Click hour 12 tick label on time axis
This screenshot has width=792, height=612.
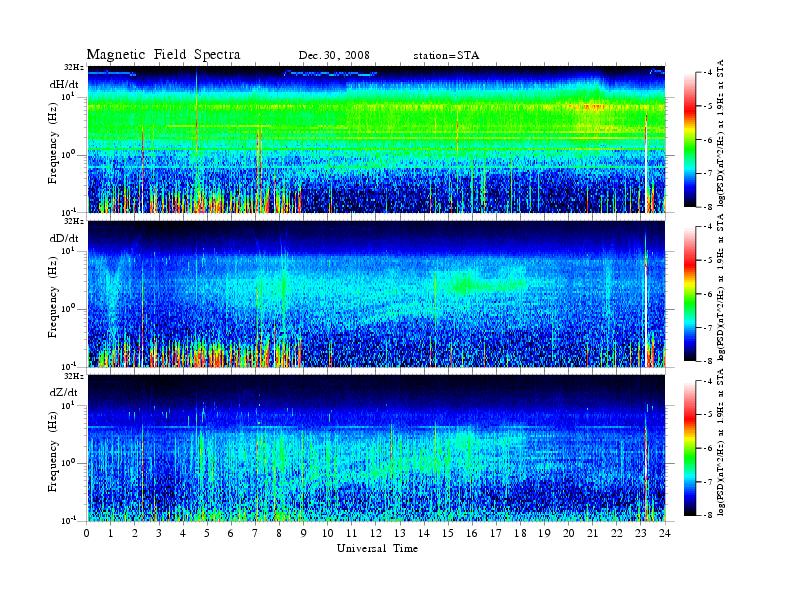[x=376, y=533]
